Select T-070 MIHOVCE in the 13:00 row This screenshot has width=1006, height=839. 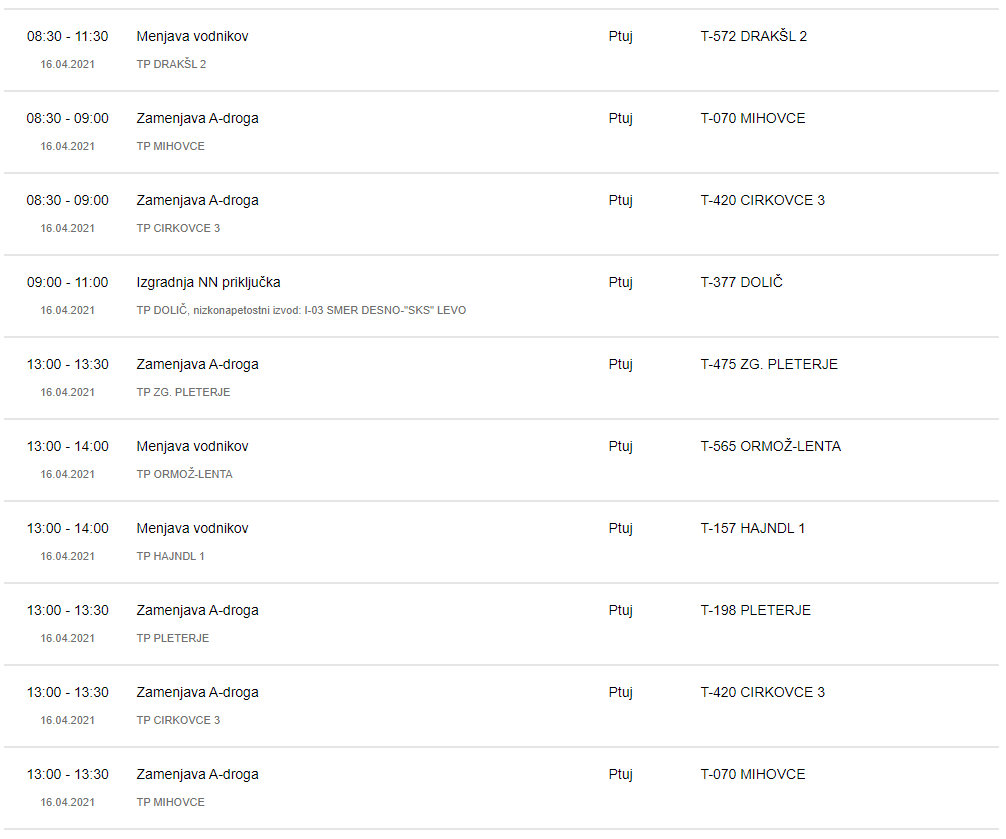[x=752, y=774]
